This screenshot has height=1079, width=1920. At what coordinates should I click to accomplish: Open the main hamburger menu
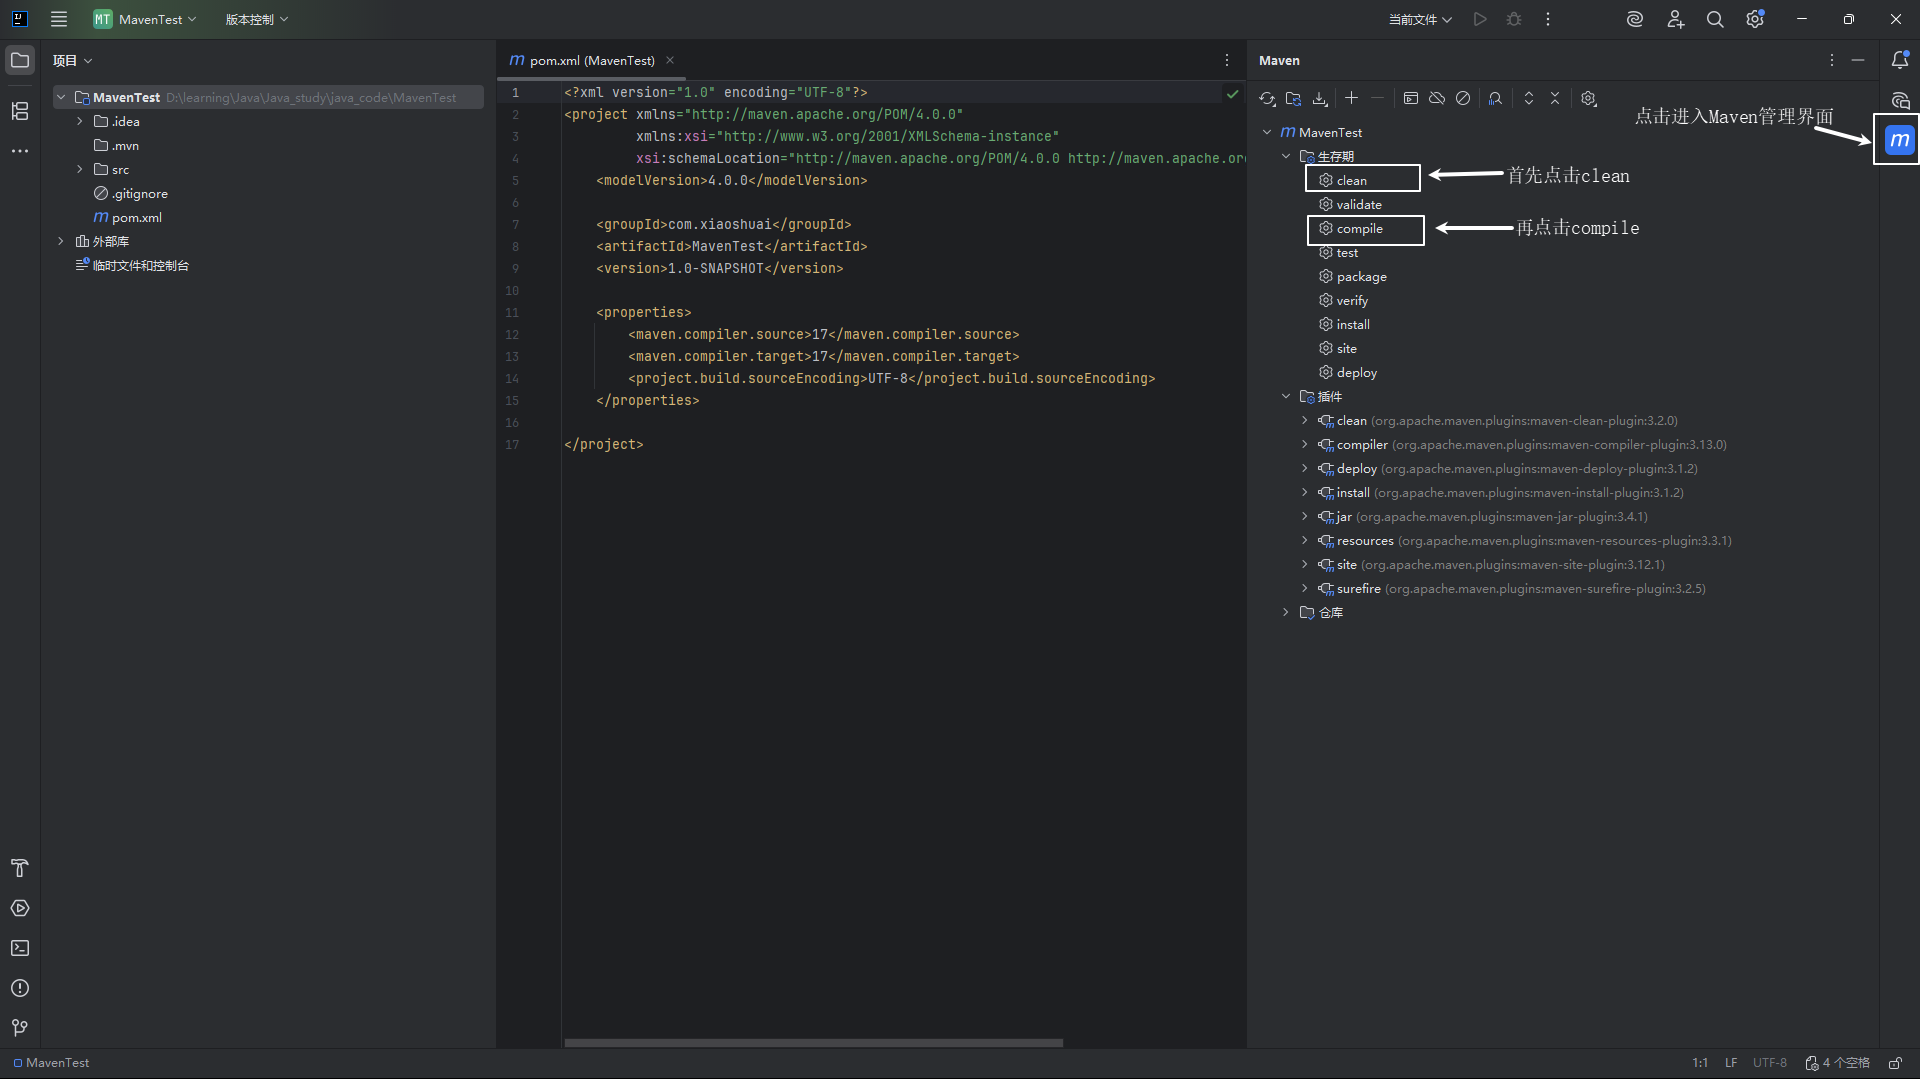[x=59, y=19]
